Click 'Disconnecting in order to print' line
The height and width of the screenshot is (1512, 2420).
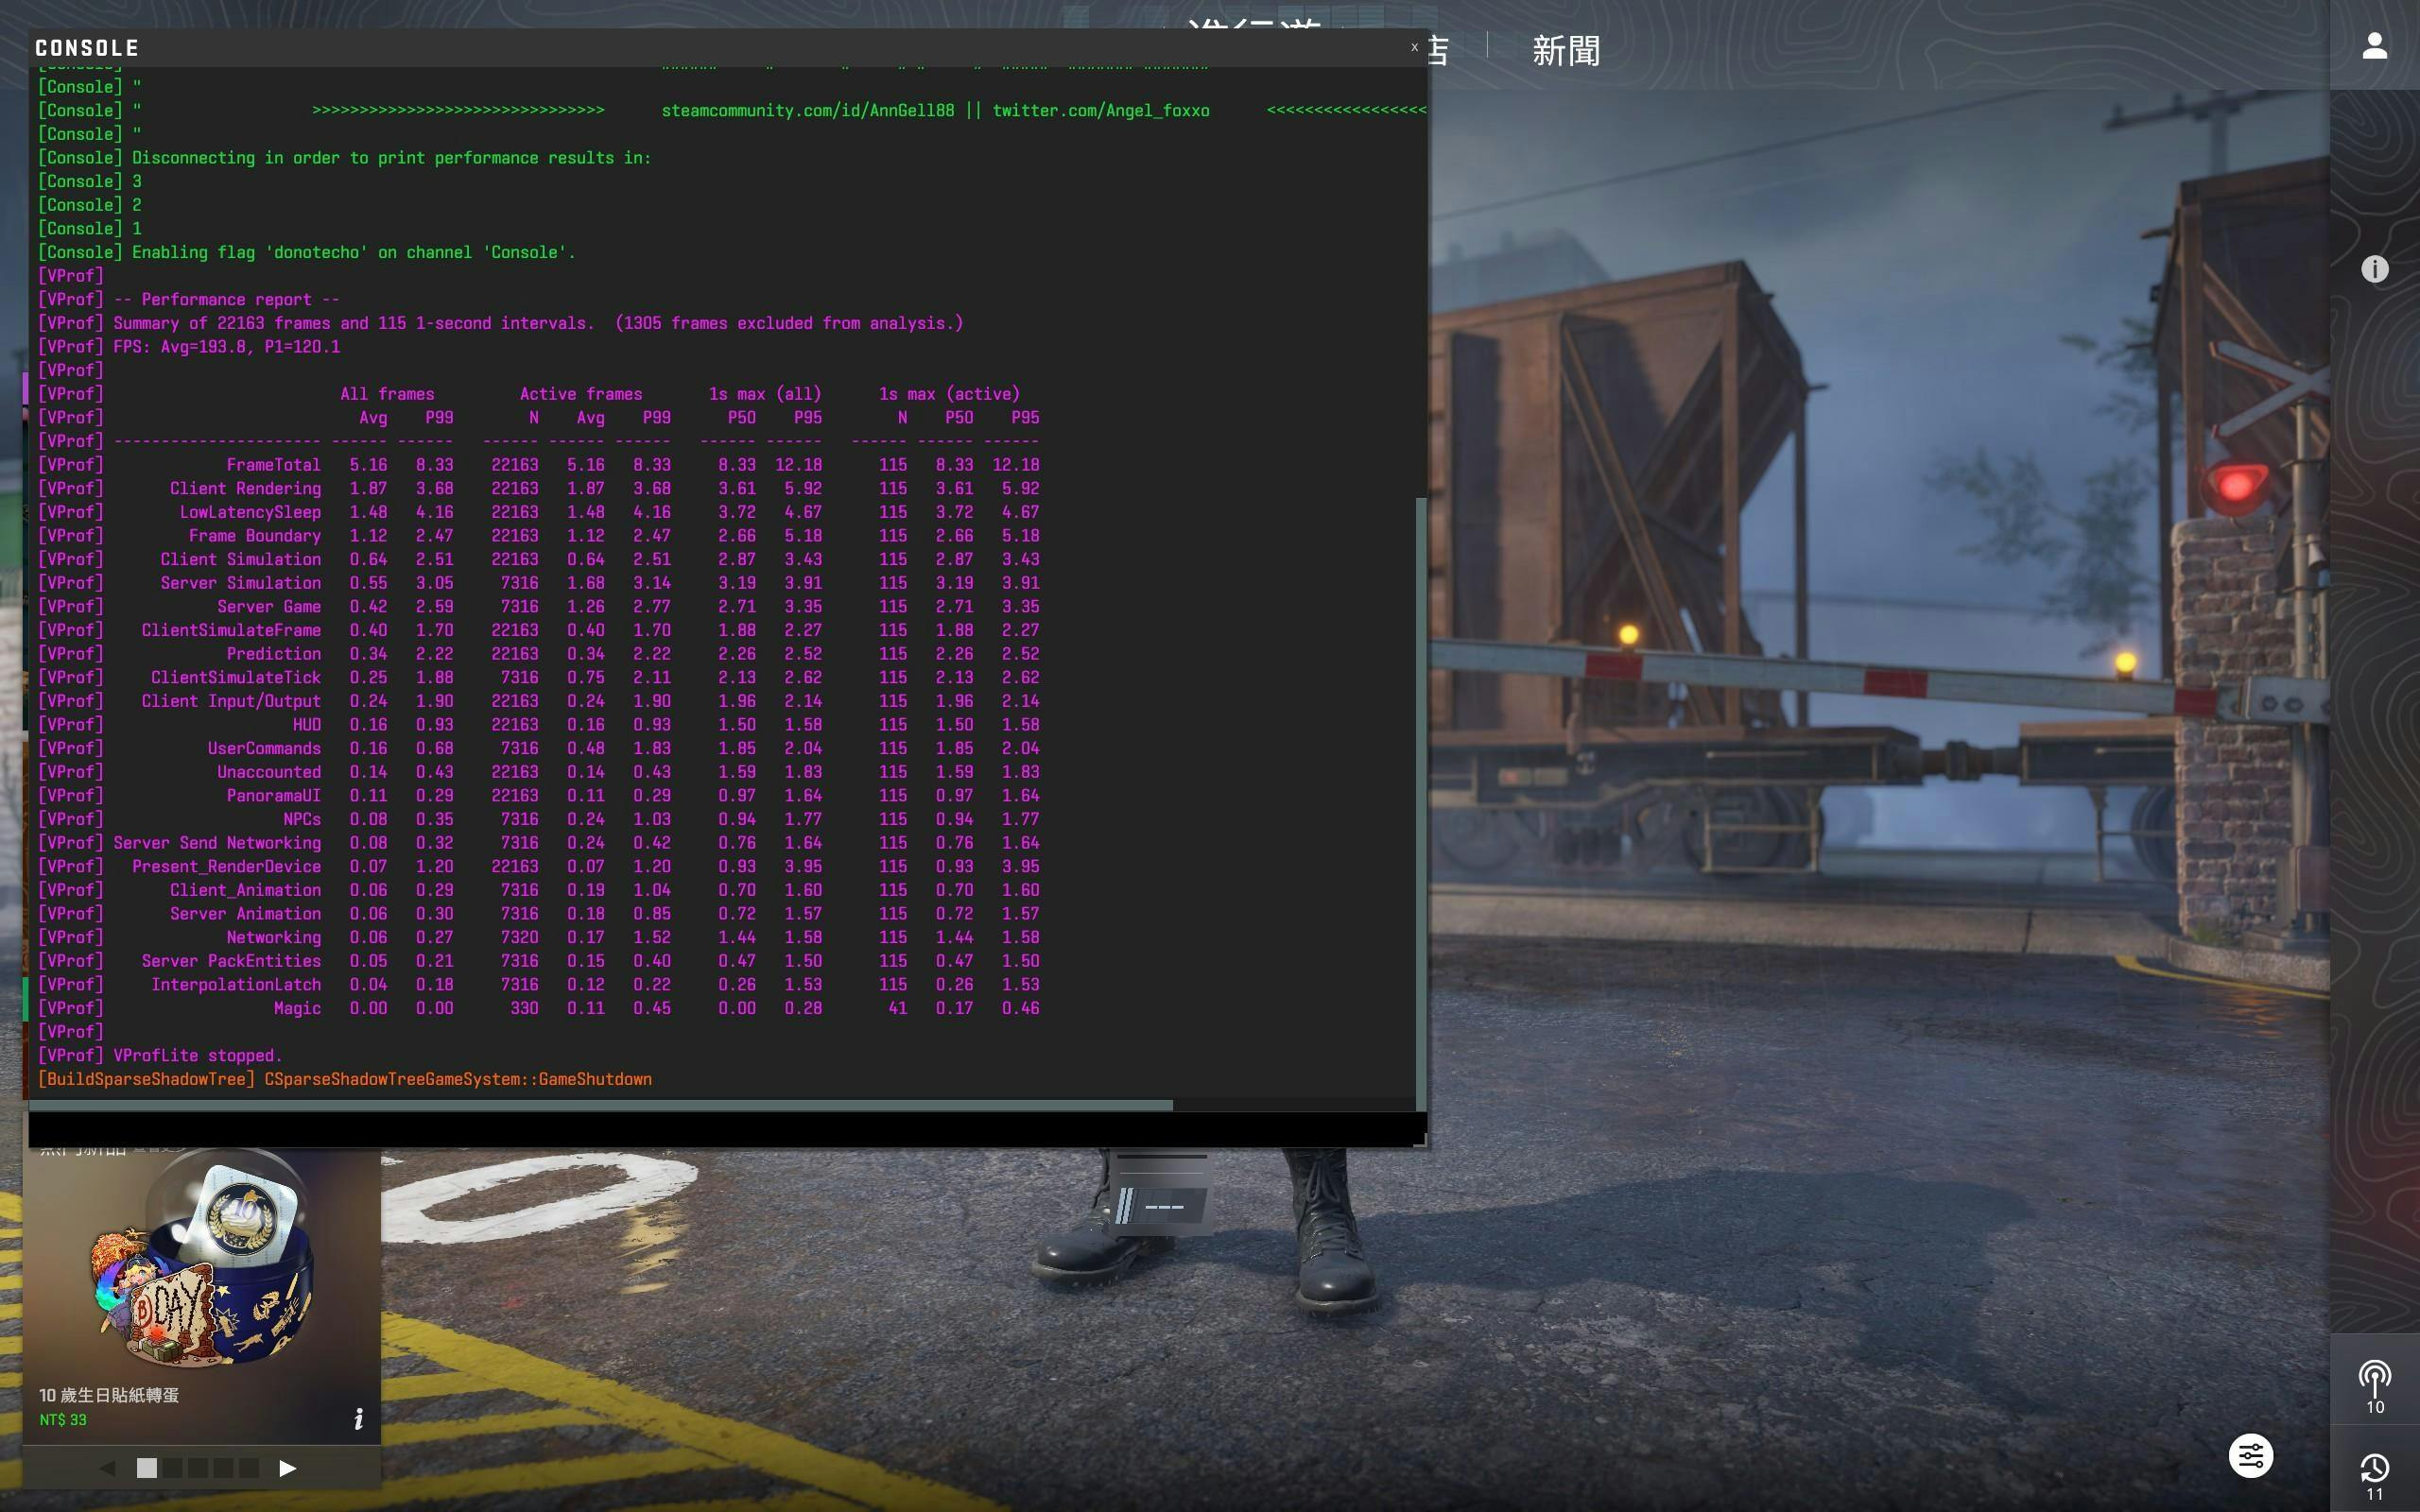[x=392, y=158]
